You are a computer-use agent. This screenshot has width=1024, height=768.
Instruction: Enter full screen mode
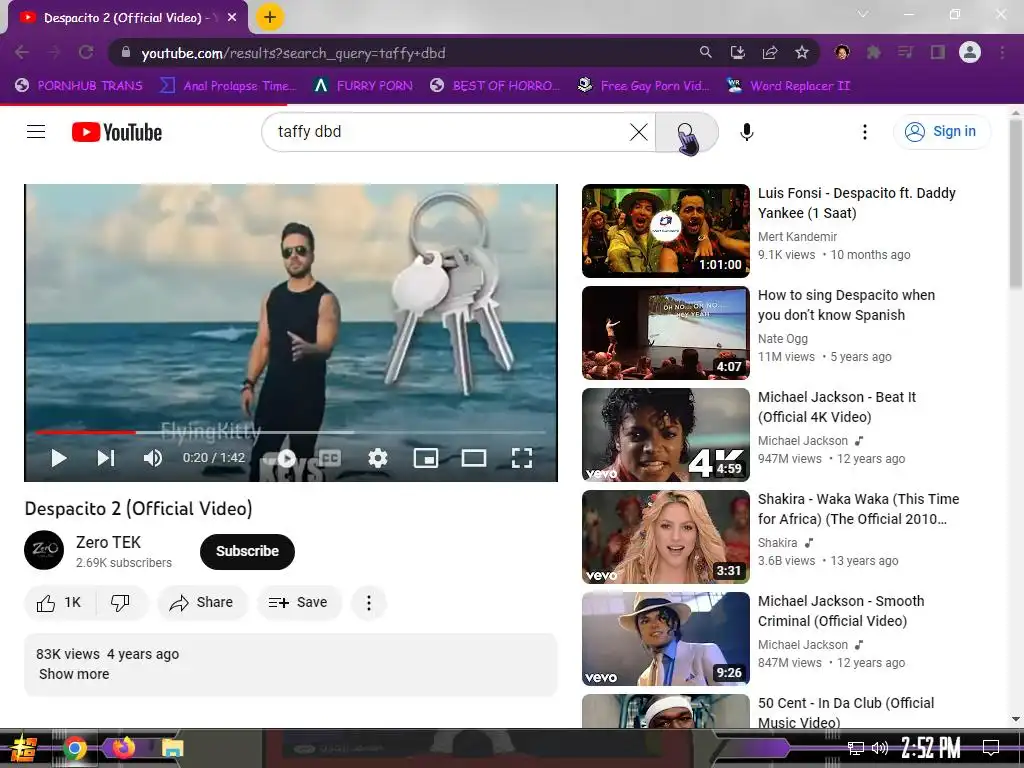(x=522, y=458)
